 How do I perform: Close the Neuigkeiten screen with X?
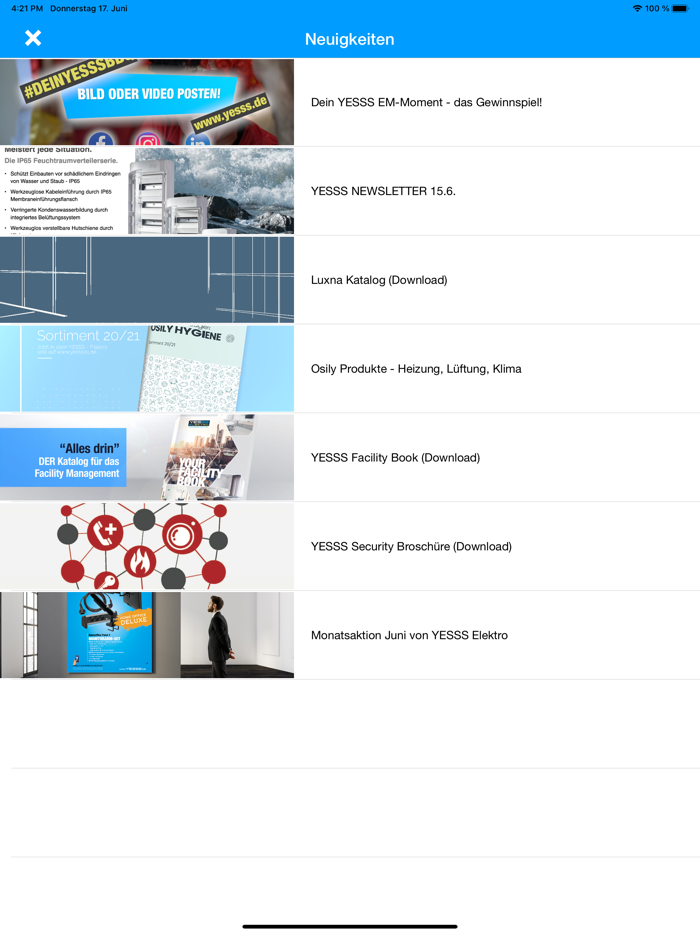(x=33, y=38)
